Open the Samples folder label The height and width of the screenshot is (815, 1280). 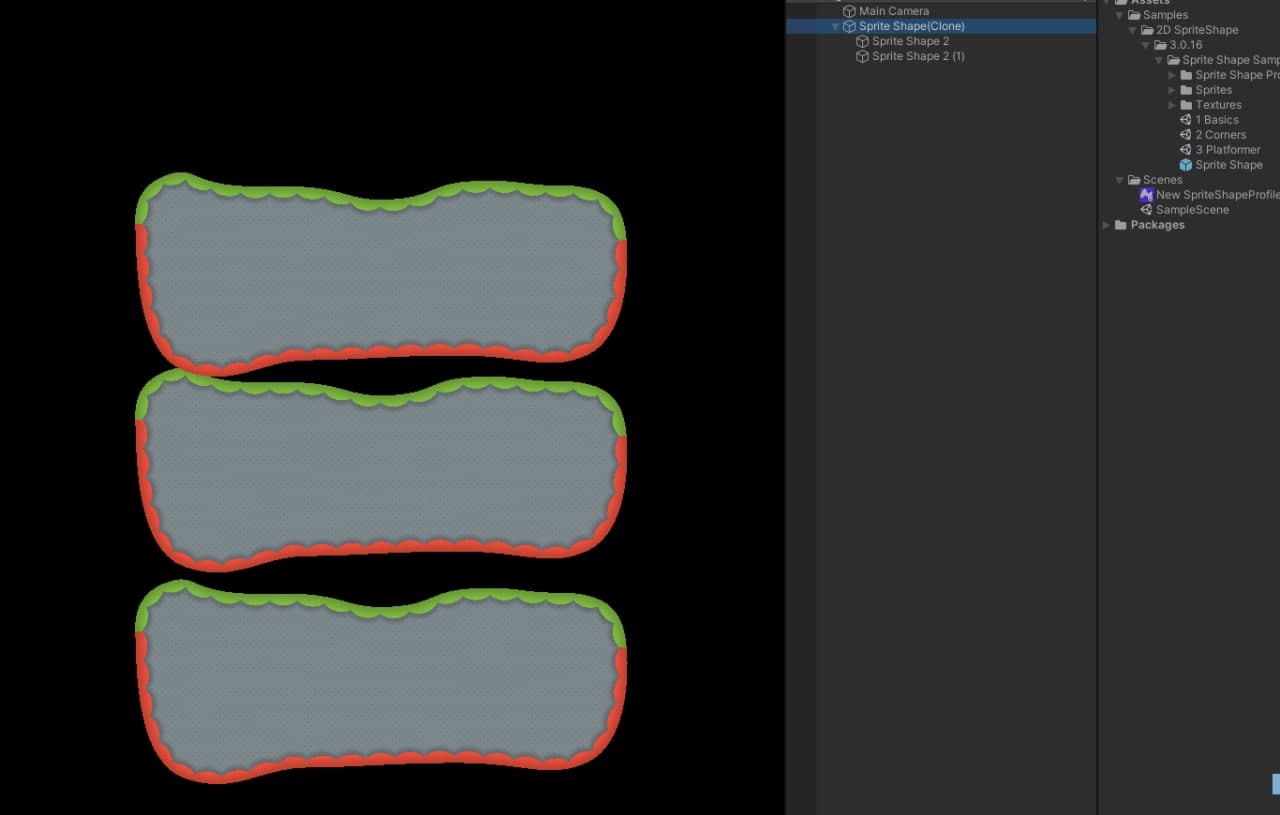pos(1165,15)
